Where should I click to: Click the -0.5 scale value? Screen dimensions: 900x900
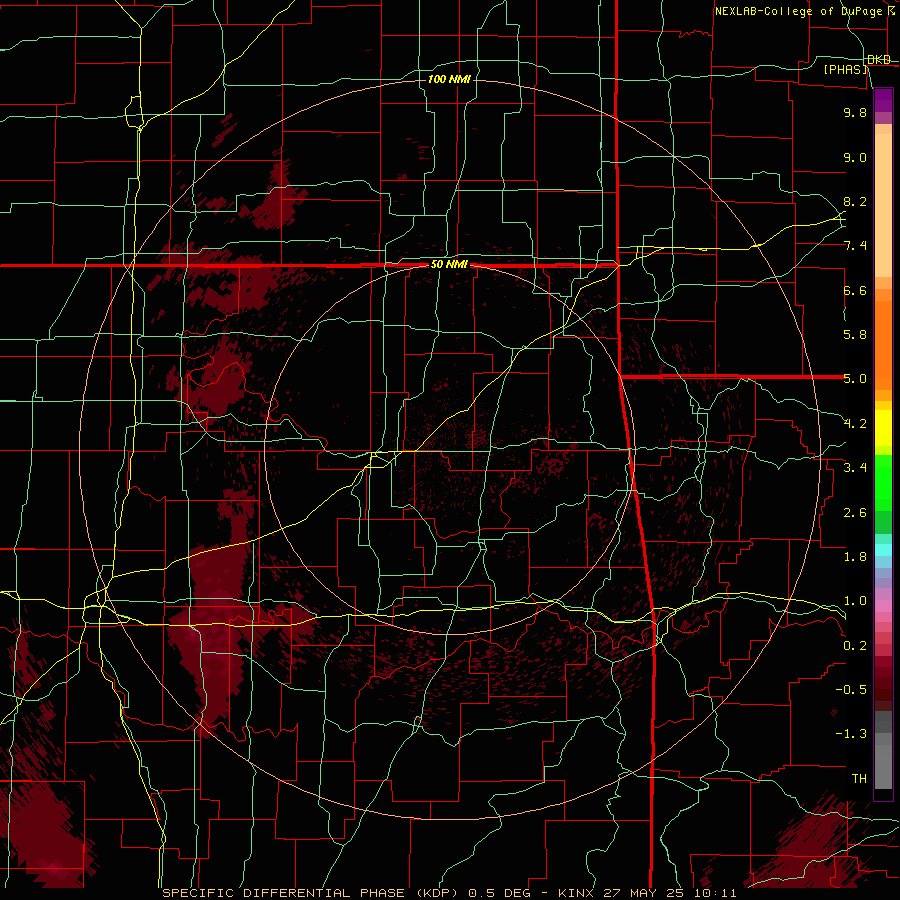click(851, 690)
